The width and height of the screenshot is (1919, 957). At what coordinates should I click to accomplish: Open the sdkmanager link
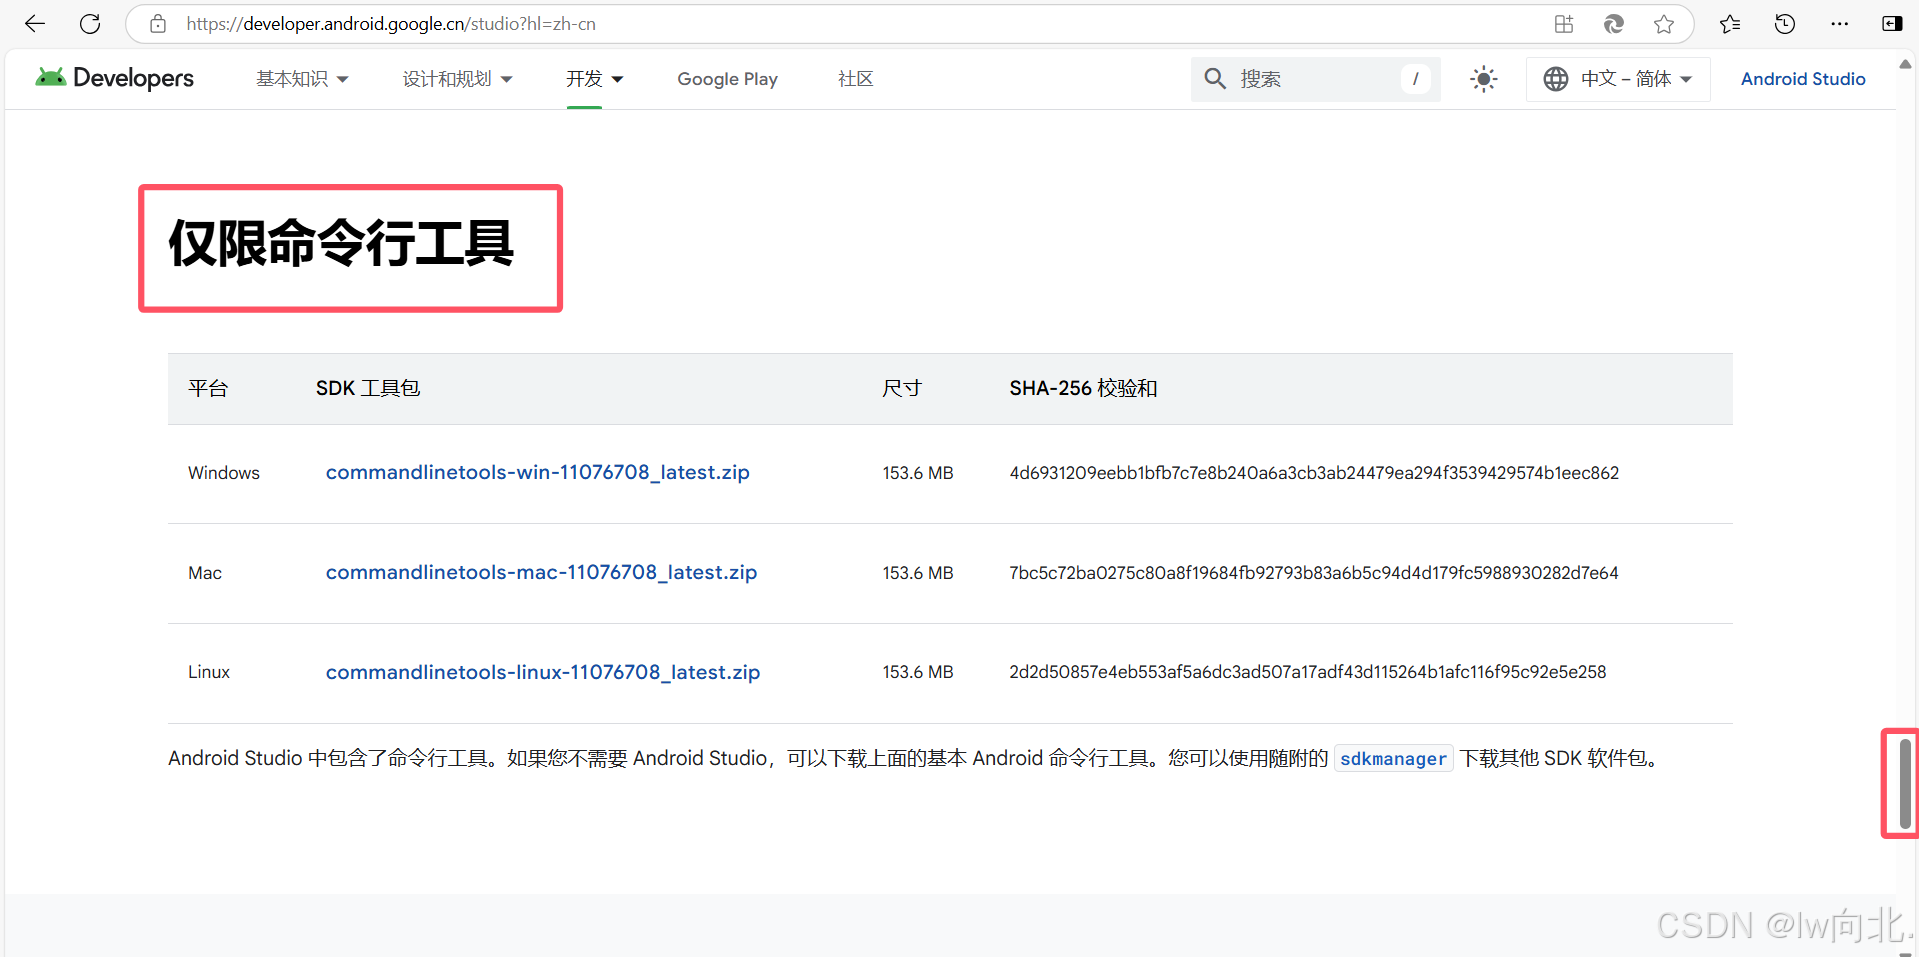(1393, 759)
